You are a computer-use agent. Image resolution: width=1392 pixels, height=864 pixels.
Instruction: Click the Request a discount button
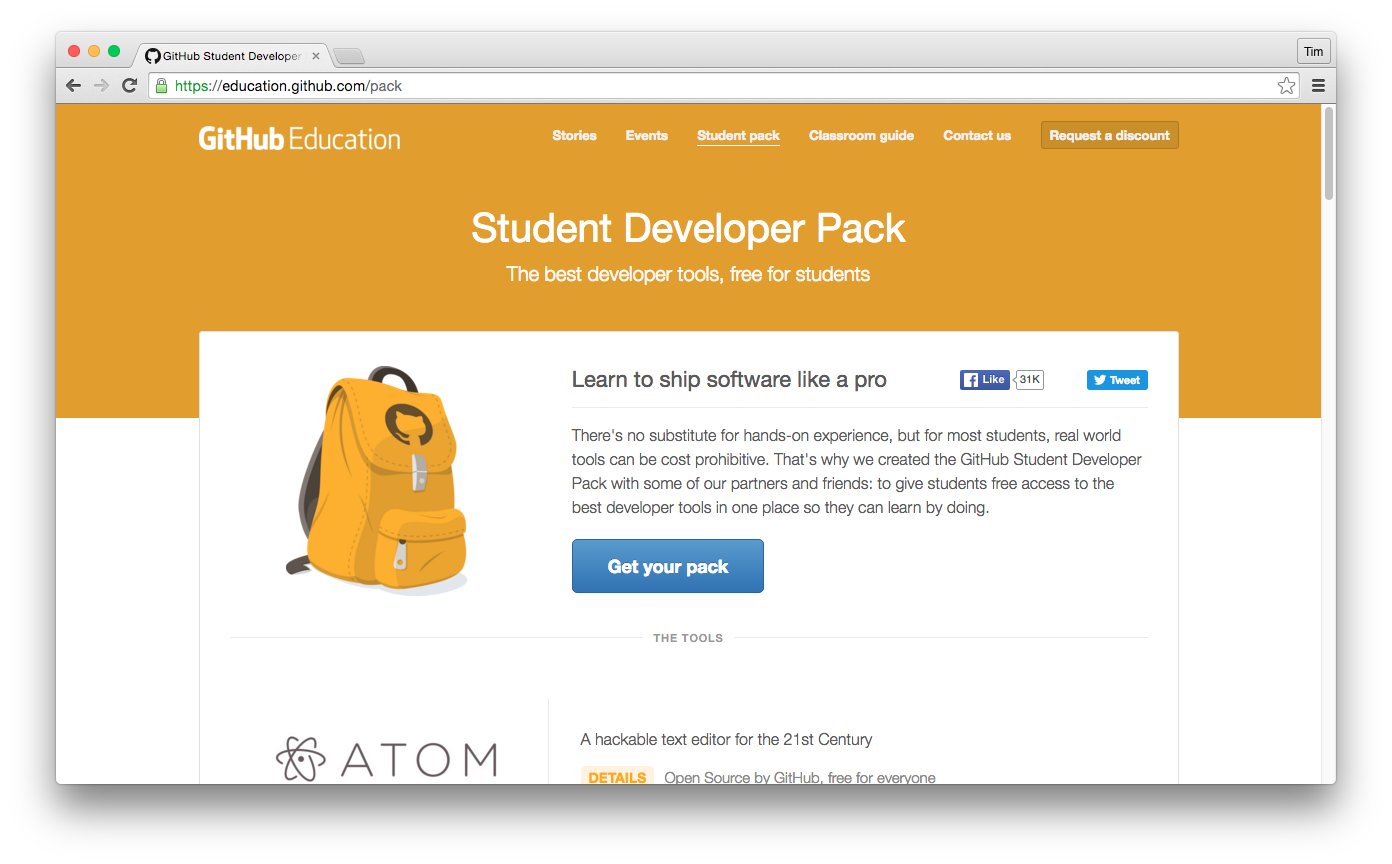pyautogui.click(x=1109, y=135)
